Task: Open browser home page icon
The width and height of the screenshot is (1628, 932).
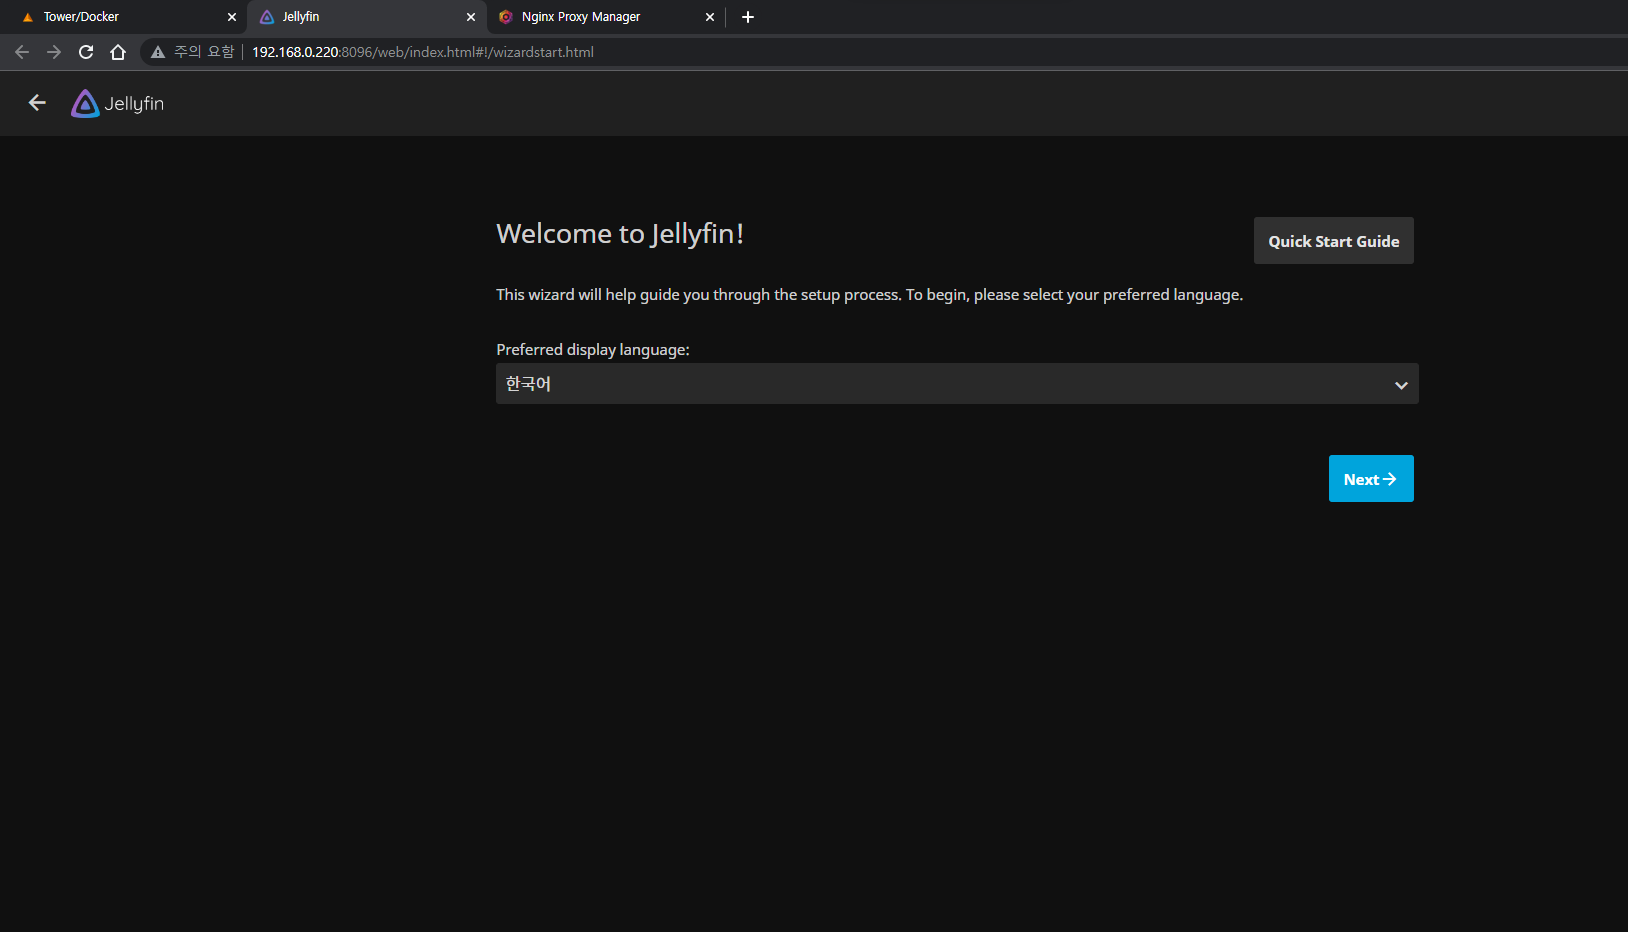Action: 118,52
